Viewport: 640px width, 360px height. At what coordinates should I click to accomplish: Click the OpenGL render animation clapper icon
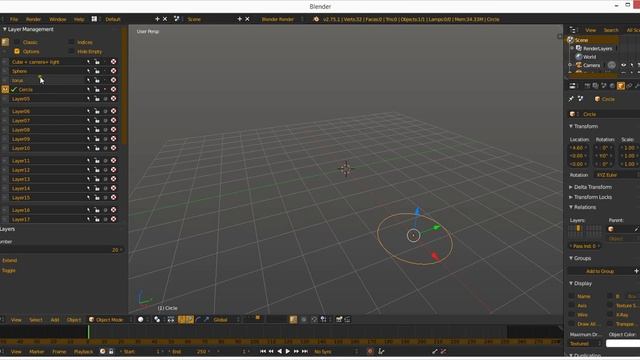click(x=347, y=320)
